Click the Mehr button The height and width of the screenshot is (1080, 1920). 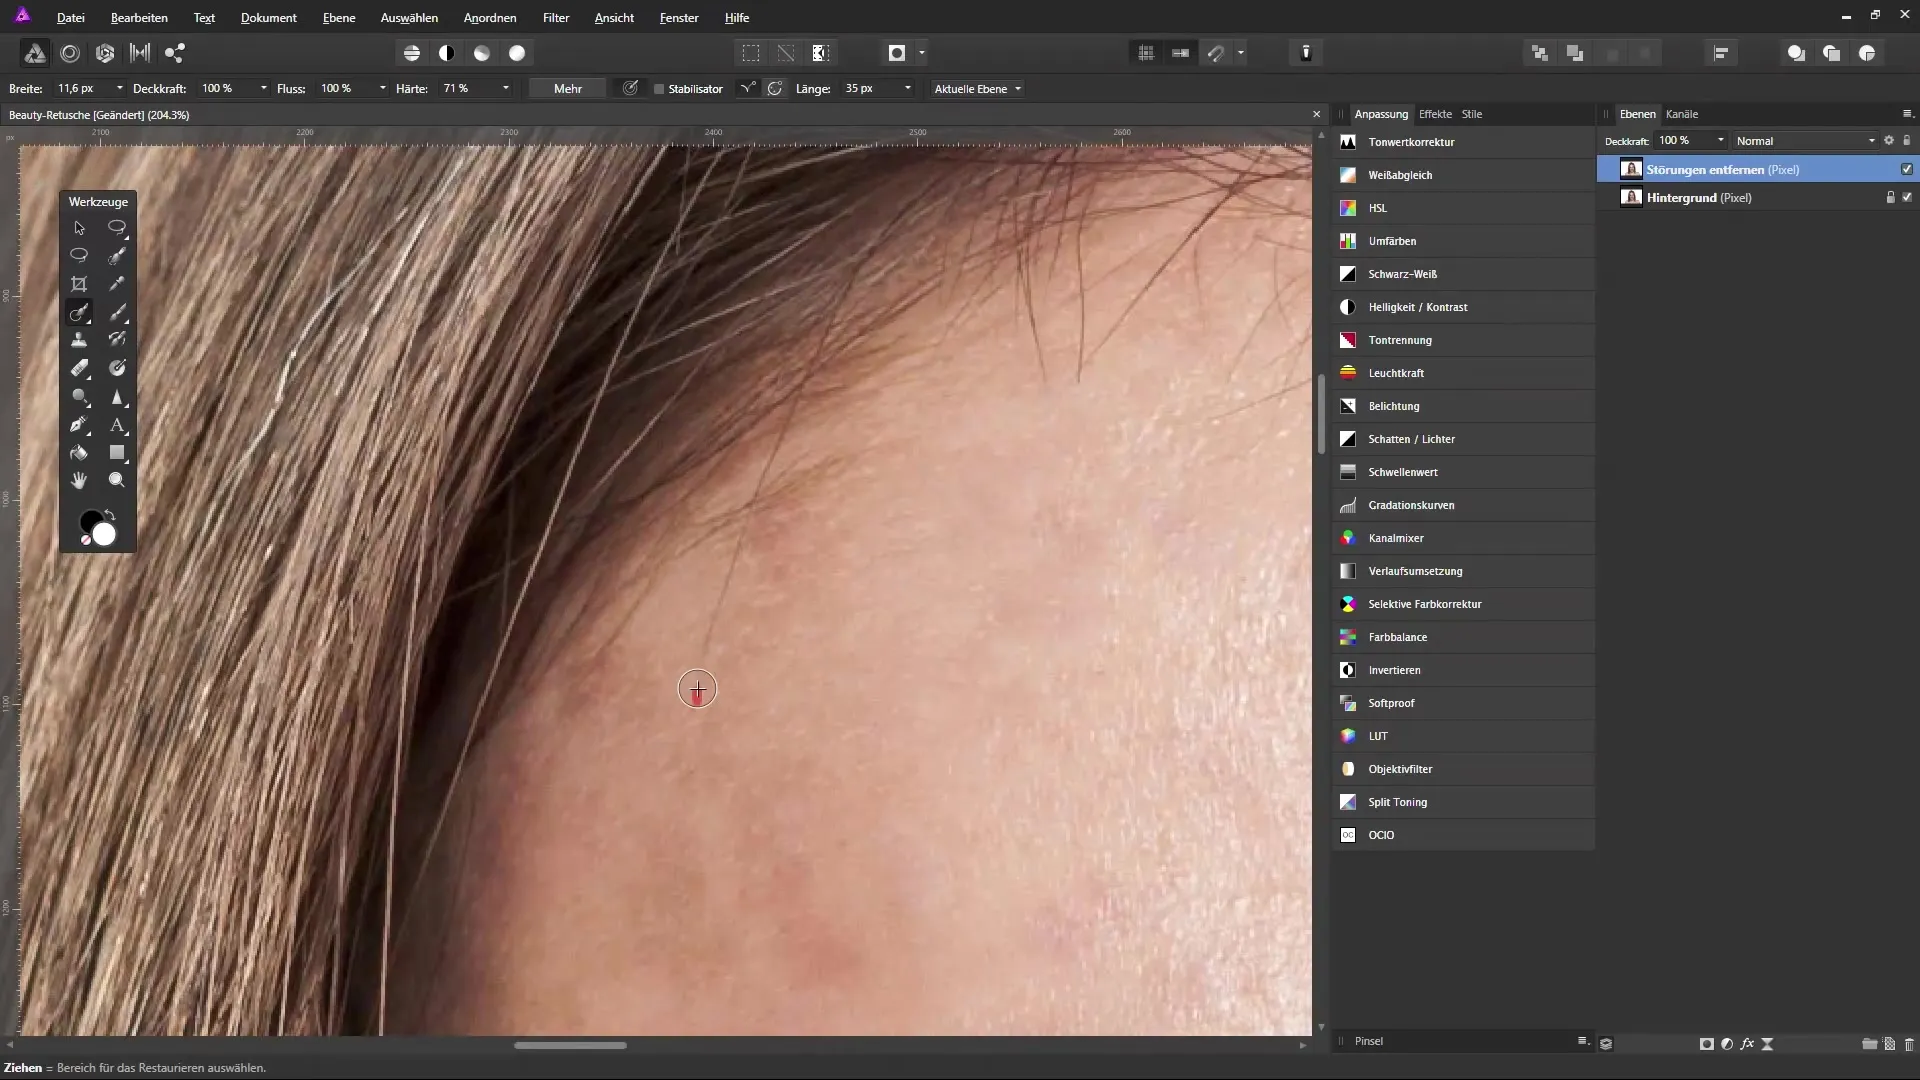(x=568, y=89)
